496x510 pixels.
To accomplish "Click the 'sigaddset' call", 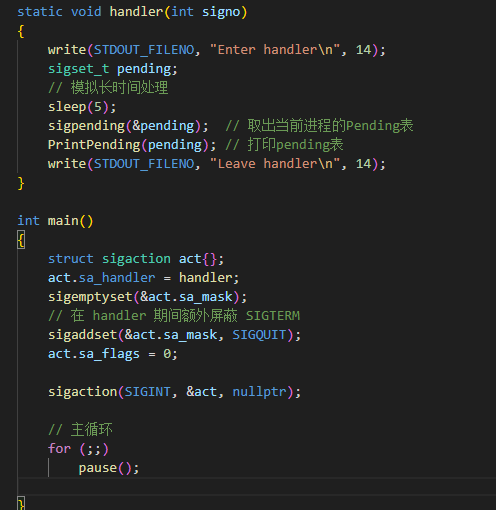I will coord(82,335).
